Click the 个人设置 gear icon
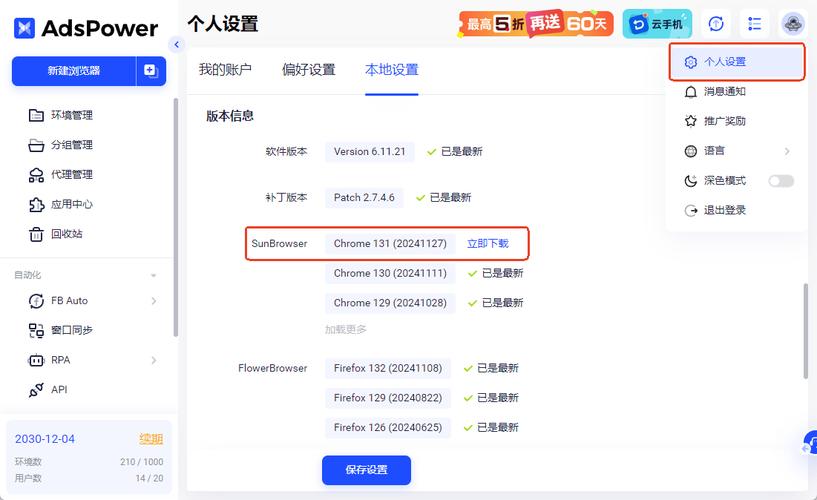This screenshot has width=817, height=500. [x=690, y=62]
